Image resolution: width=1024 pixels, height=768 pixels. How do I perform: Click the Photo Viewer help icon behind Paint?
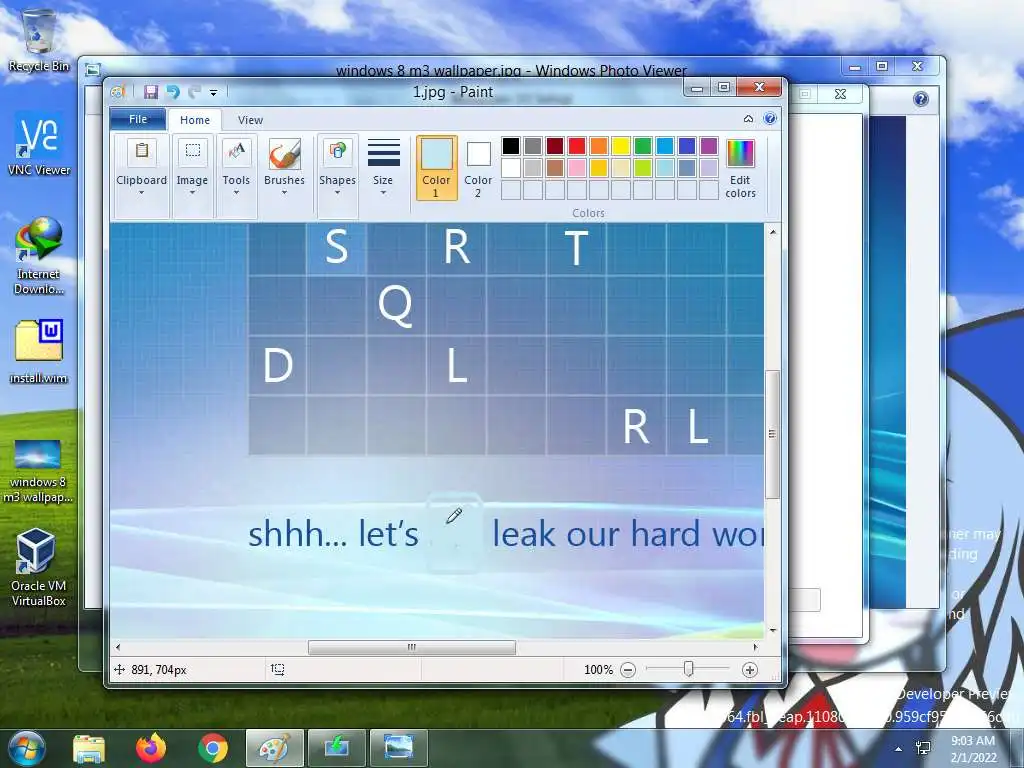pyautogui.click(x=921, y=99)
